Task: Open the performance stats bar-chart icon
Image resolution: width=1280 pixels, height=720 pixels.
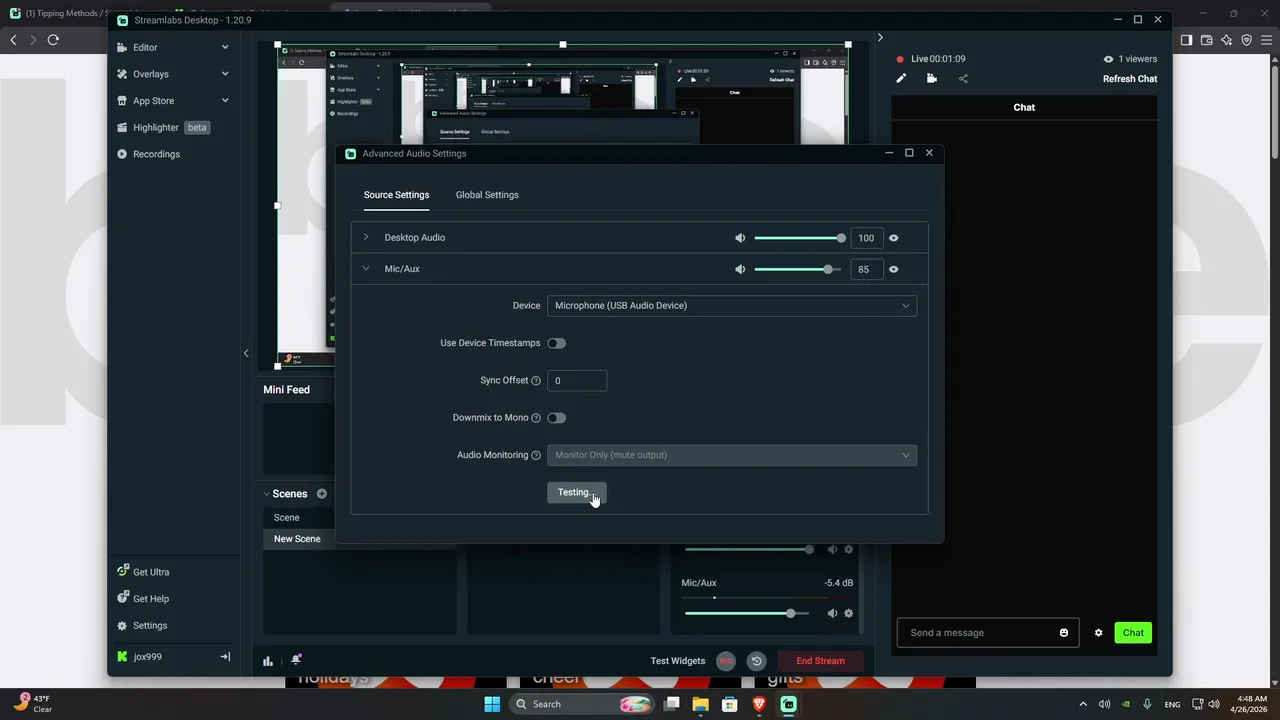Action: pyautogui.click(x=268, y=661)
